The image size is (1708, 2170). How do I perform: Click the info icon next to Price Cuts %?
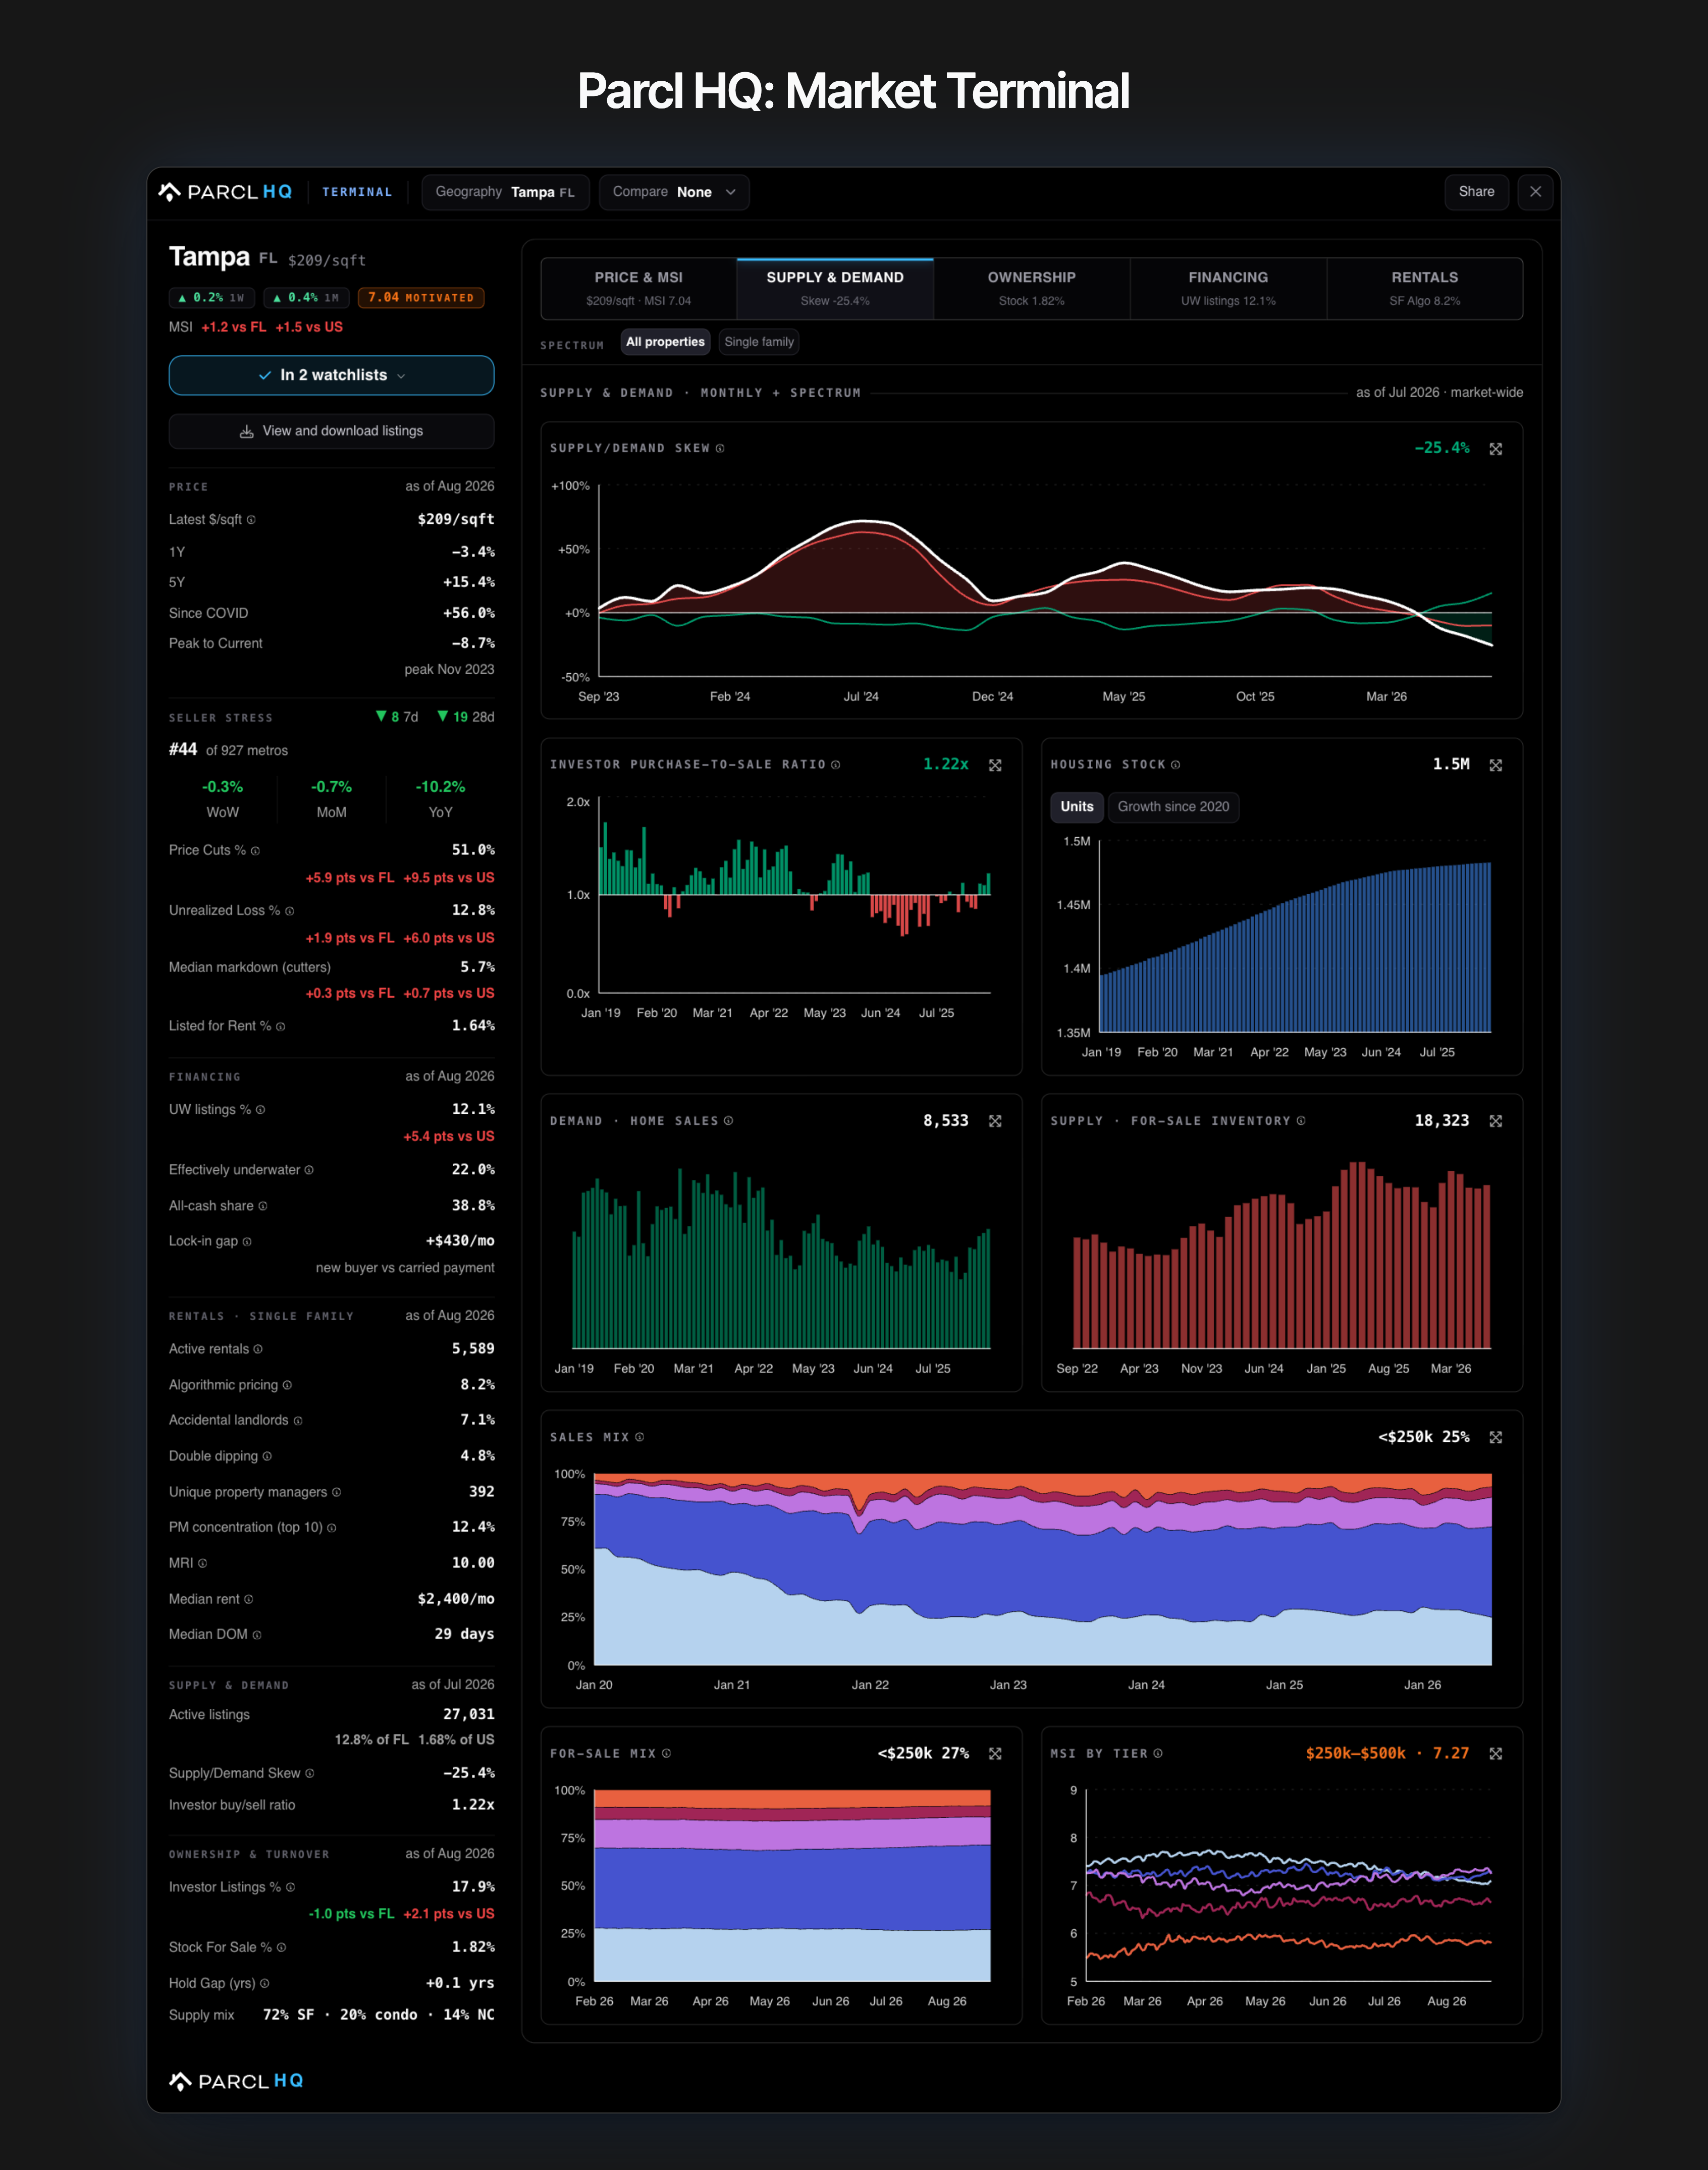tap(255, 851)
